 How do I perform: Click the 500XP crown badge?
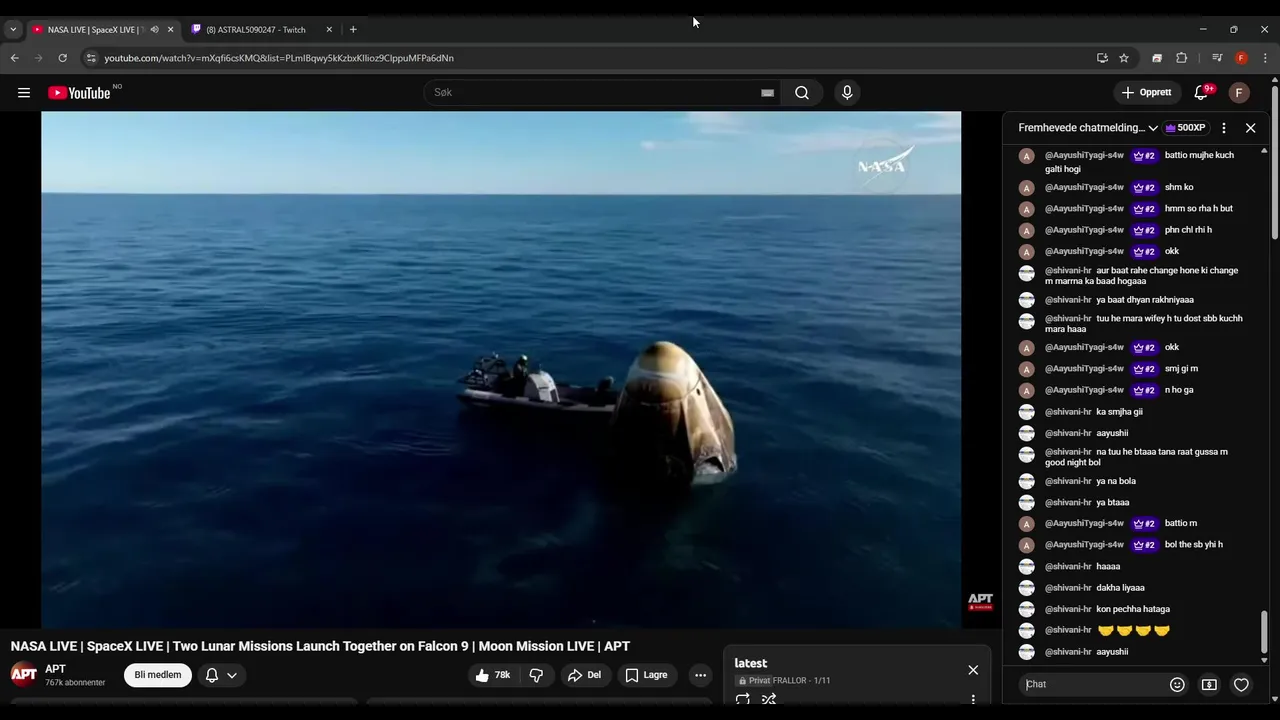[1186, 128]
